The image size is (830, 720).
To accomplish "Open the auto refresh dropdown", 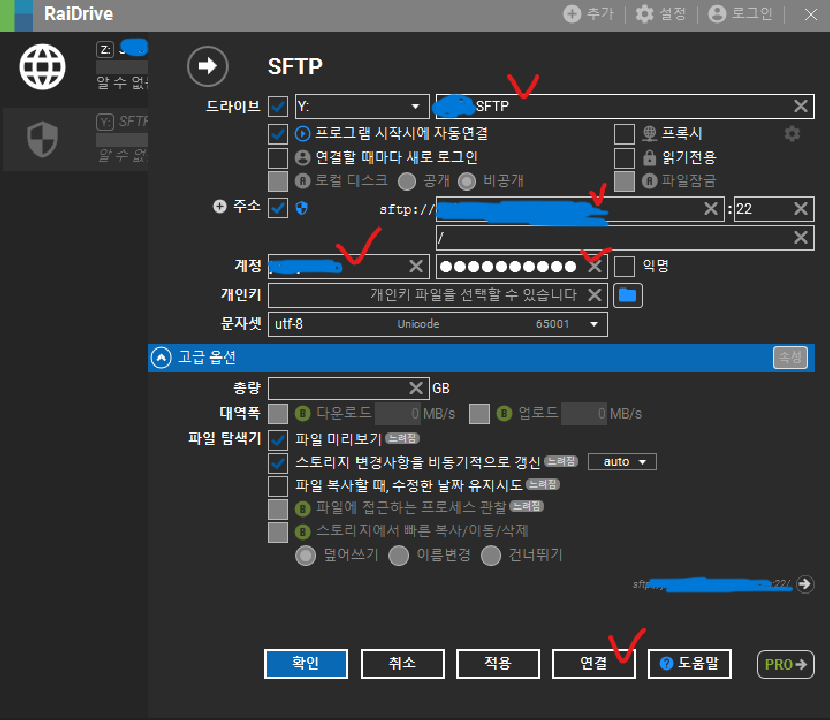I will click(x=622, y=462).
